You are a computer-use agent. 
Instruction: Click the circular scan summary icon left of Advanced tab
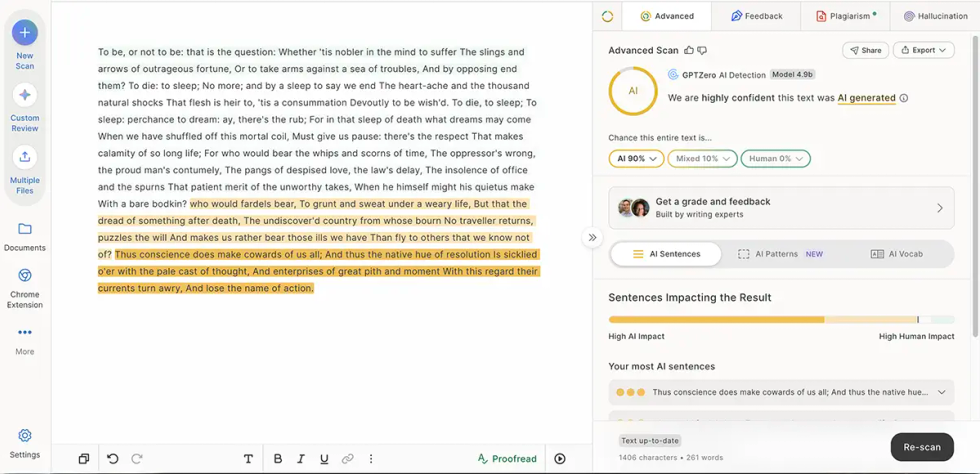coord(608,16)
